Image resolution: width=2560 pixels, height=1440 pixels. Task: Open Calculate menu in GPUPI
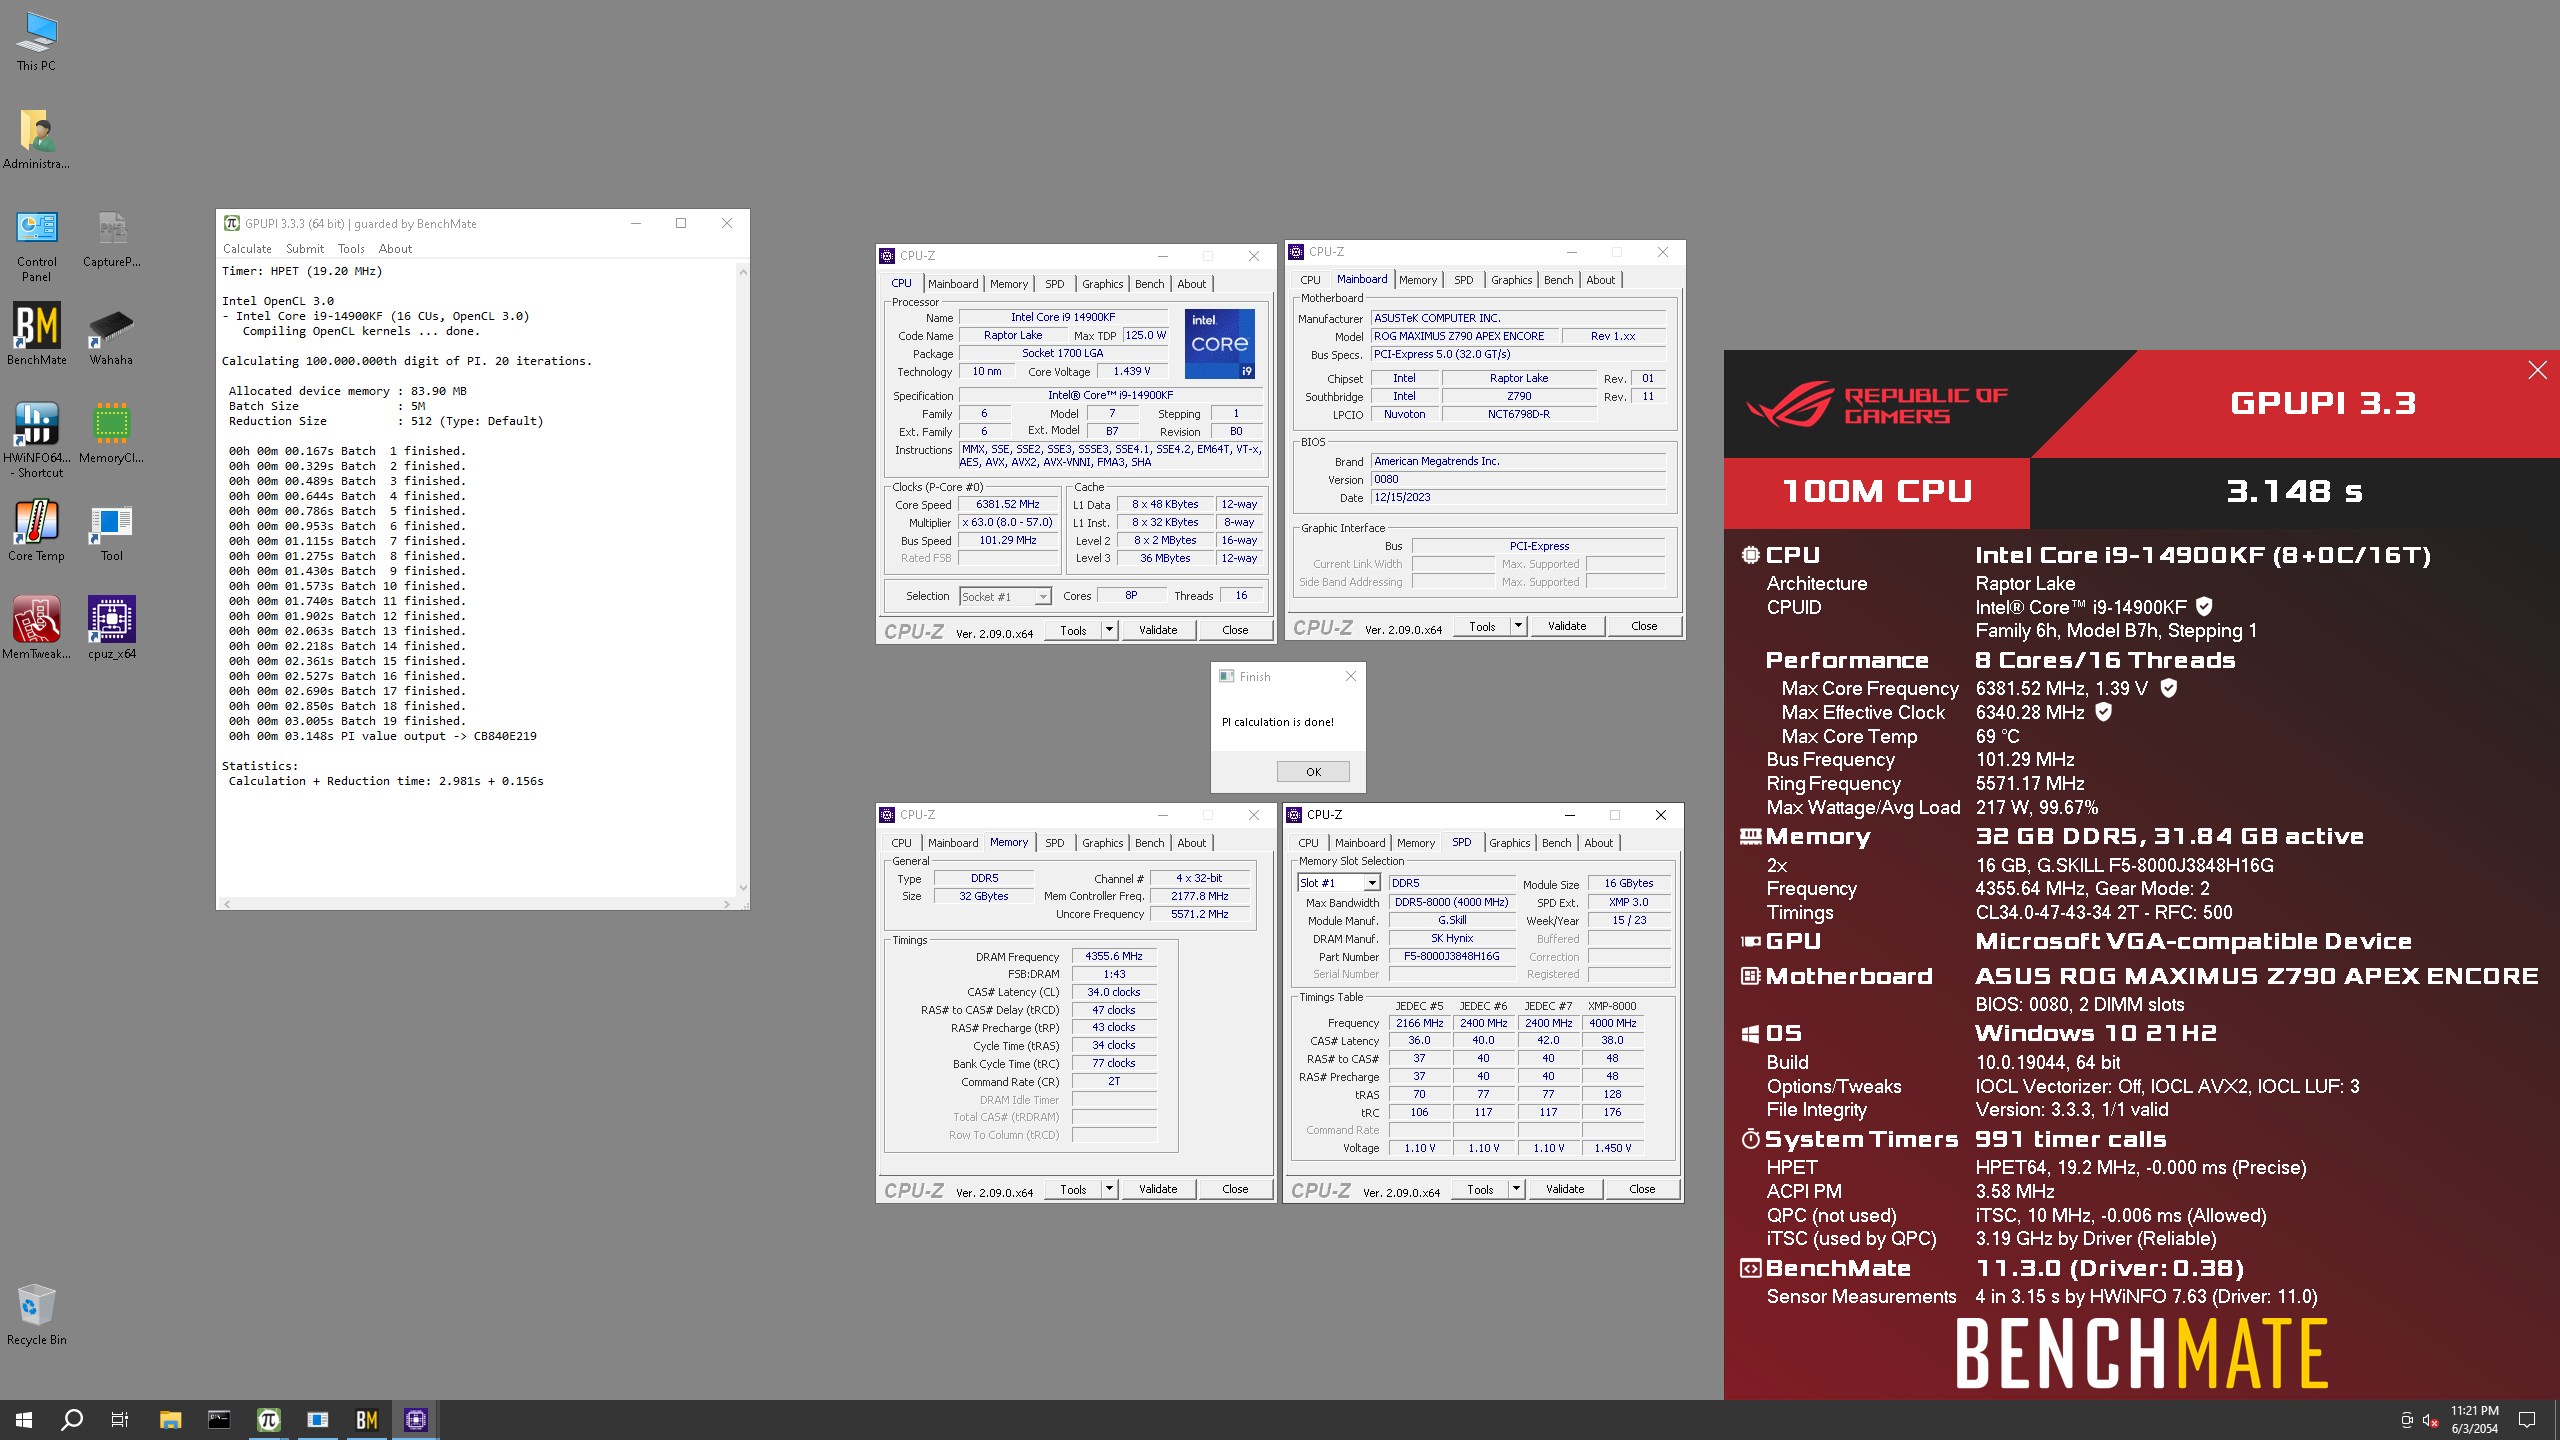247,249
